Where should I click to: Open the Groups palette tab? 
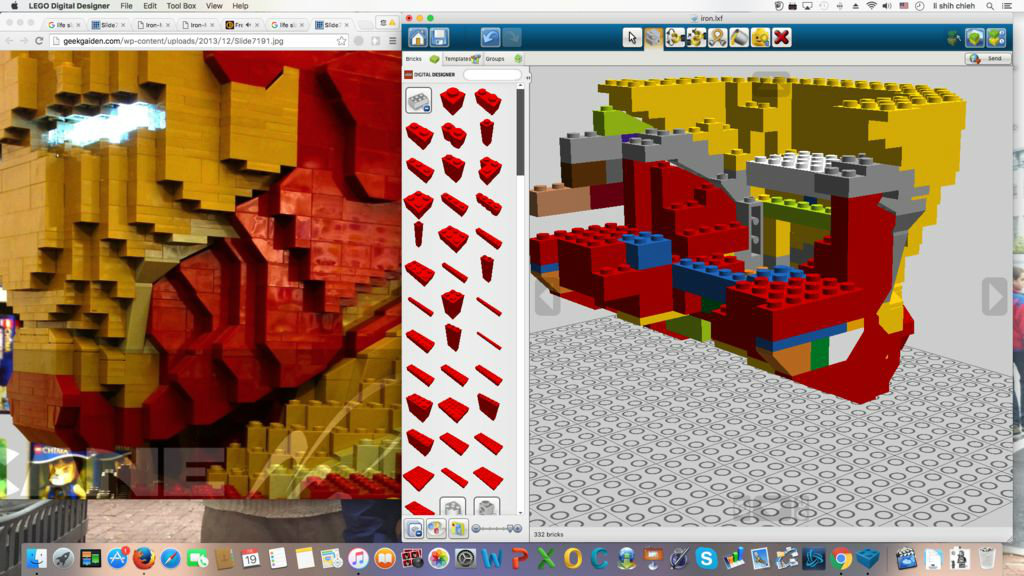coord(504,59)
